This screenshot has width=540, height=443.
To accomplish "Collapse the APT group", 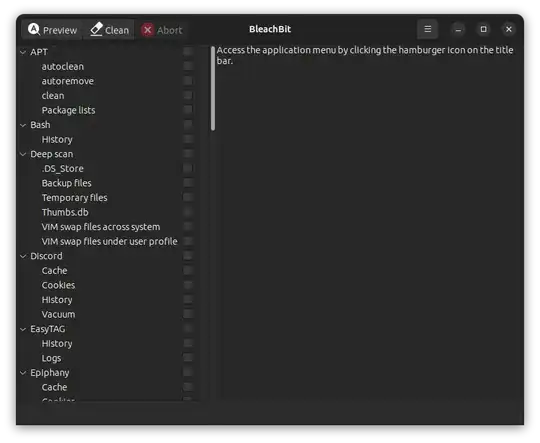I will coord(23,52).
